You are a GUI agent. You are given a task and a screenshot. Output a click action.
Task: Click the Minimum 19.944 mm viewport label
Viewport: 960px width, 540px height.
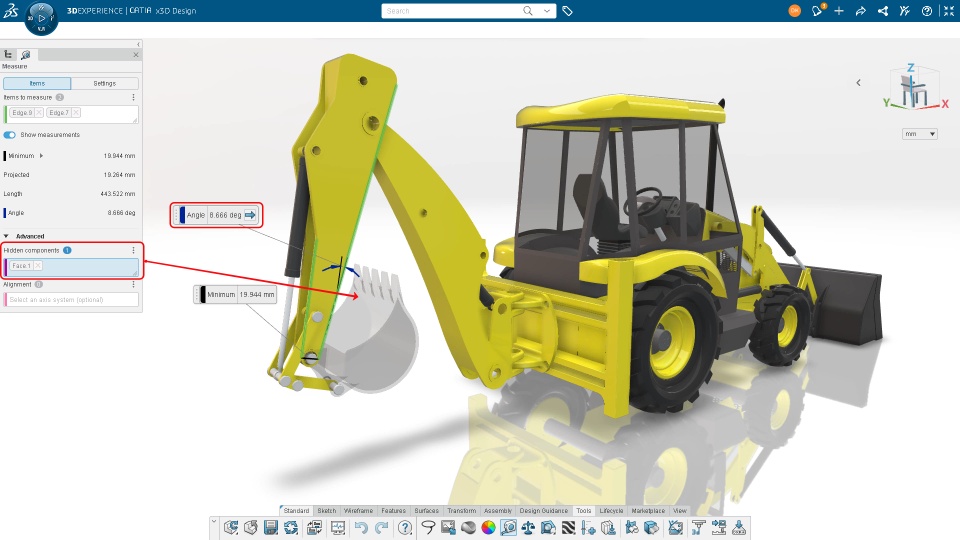(235, 294)
